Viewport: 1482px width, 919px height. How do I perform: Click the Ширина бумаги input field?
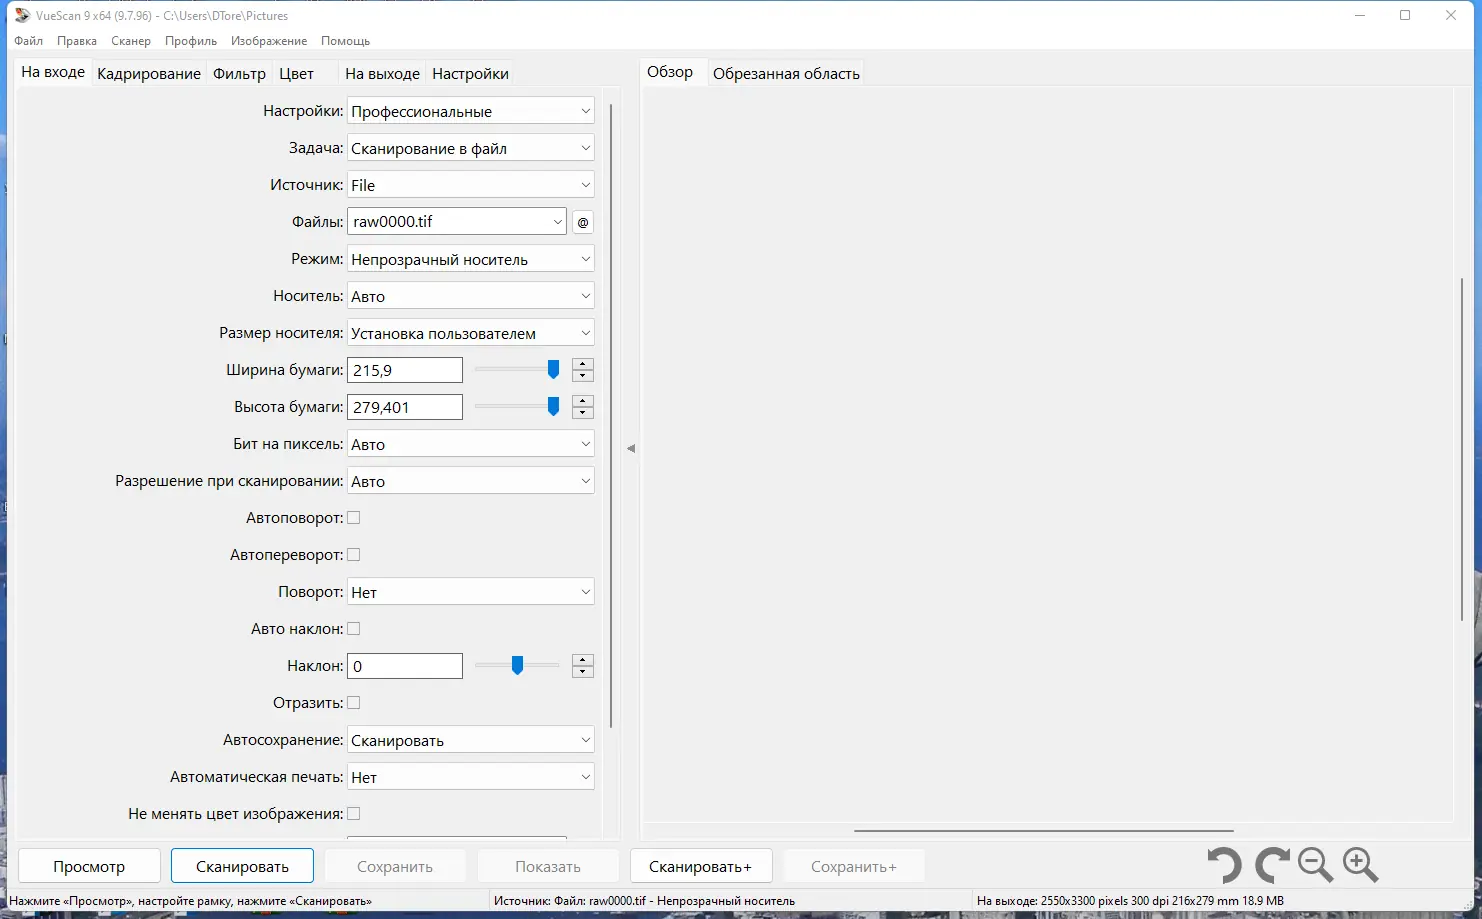tap(405, 370)
